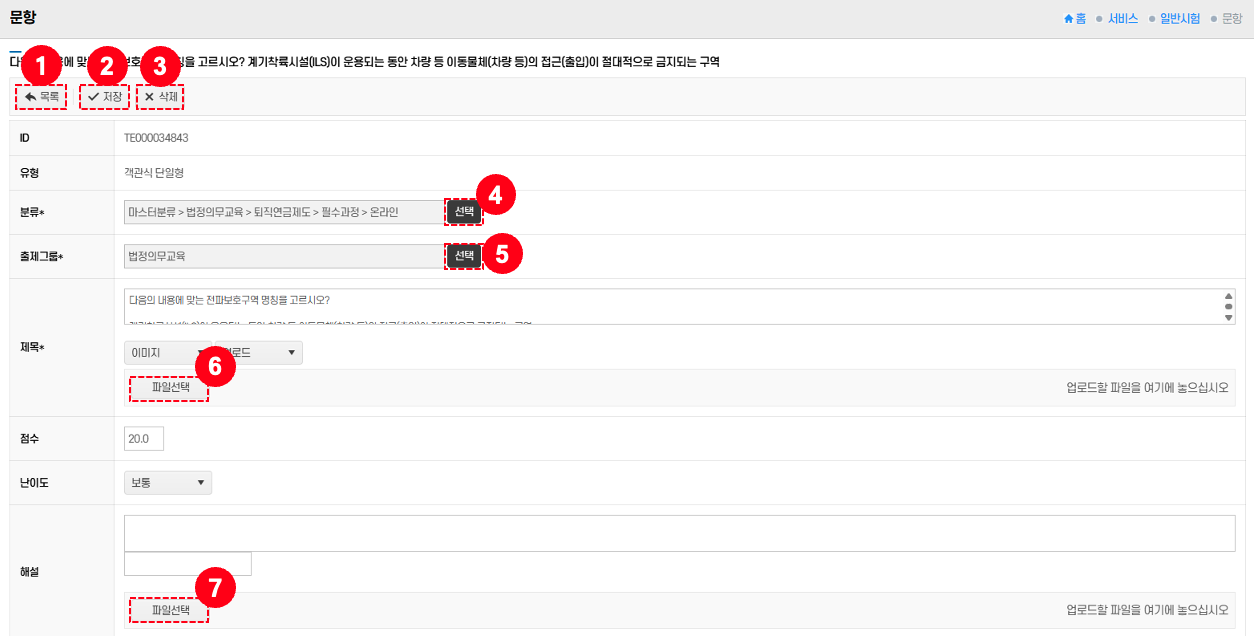
Task: Open the 업로드 dropdown beside 이미지
Action: point(265,353)
